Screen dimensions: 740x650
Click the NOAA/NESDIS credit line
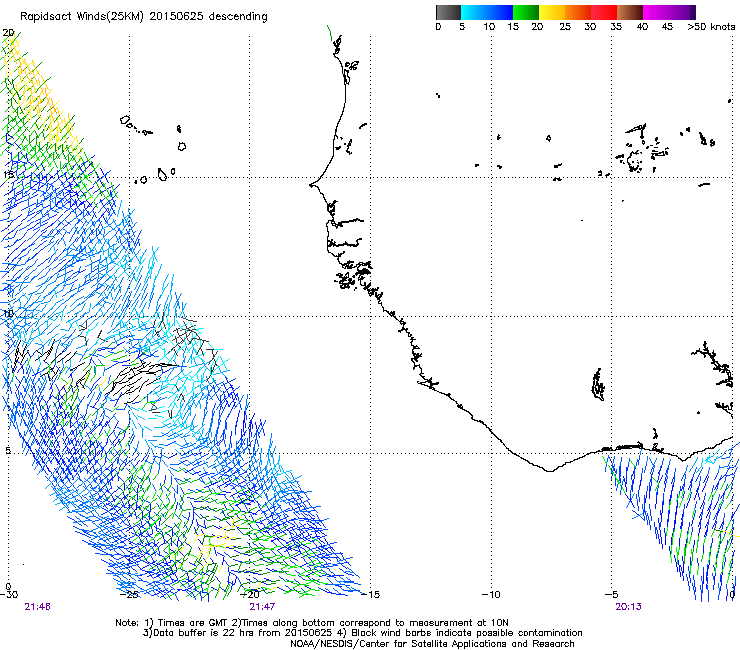(432, 644)
